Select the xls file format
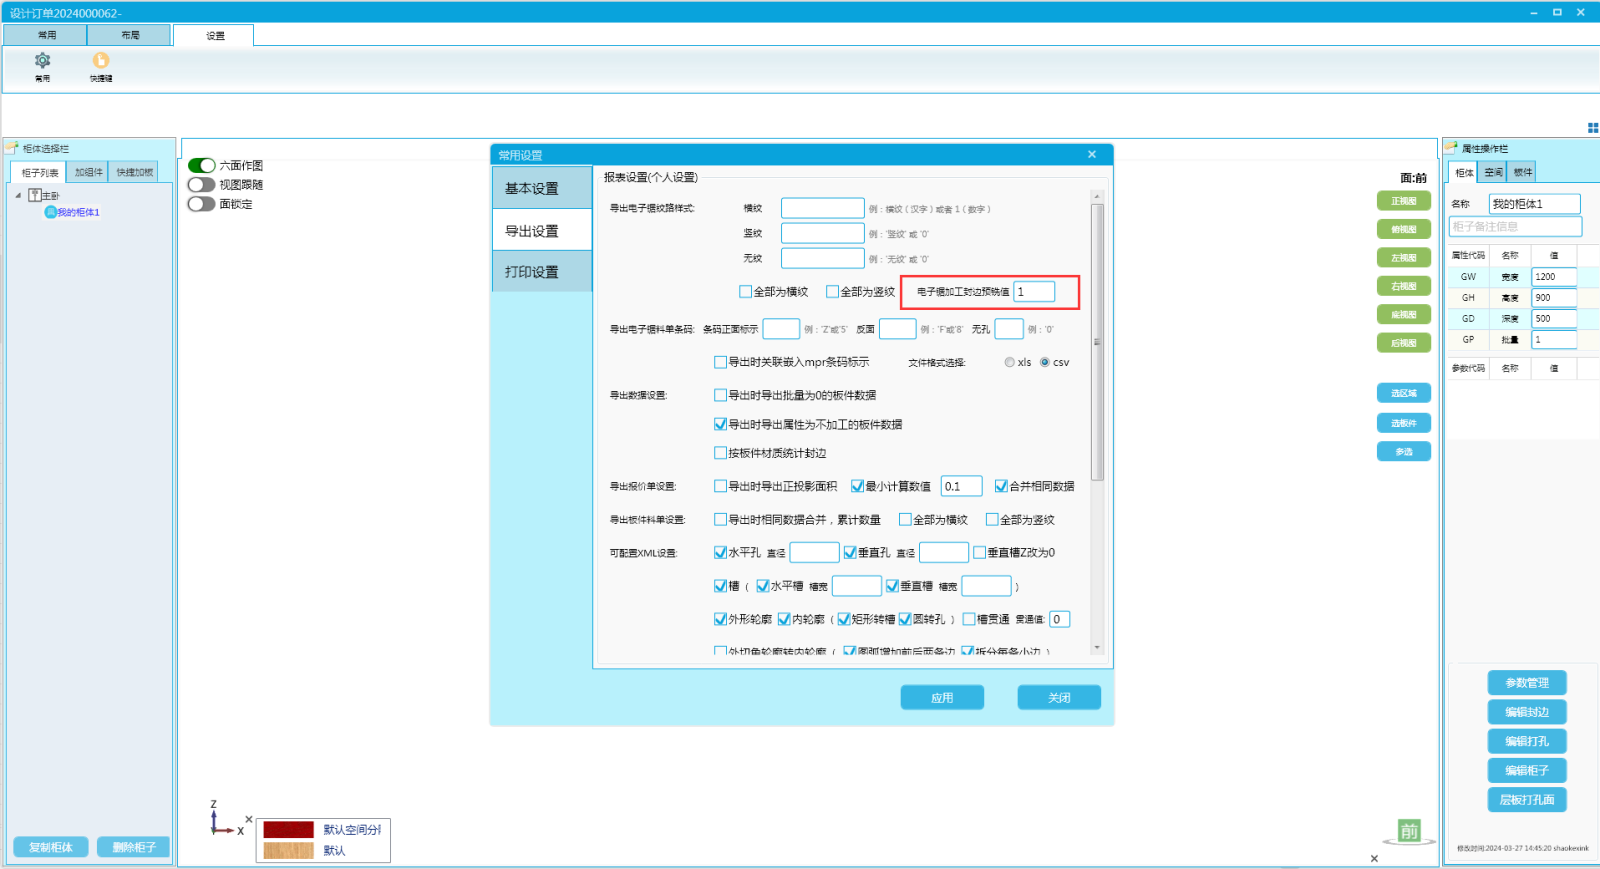The width and height of the screenshot is (1600, 869). tap(1010, 362)
